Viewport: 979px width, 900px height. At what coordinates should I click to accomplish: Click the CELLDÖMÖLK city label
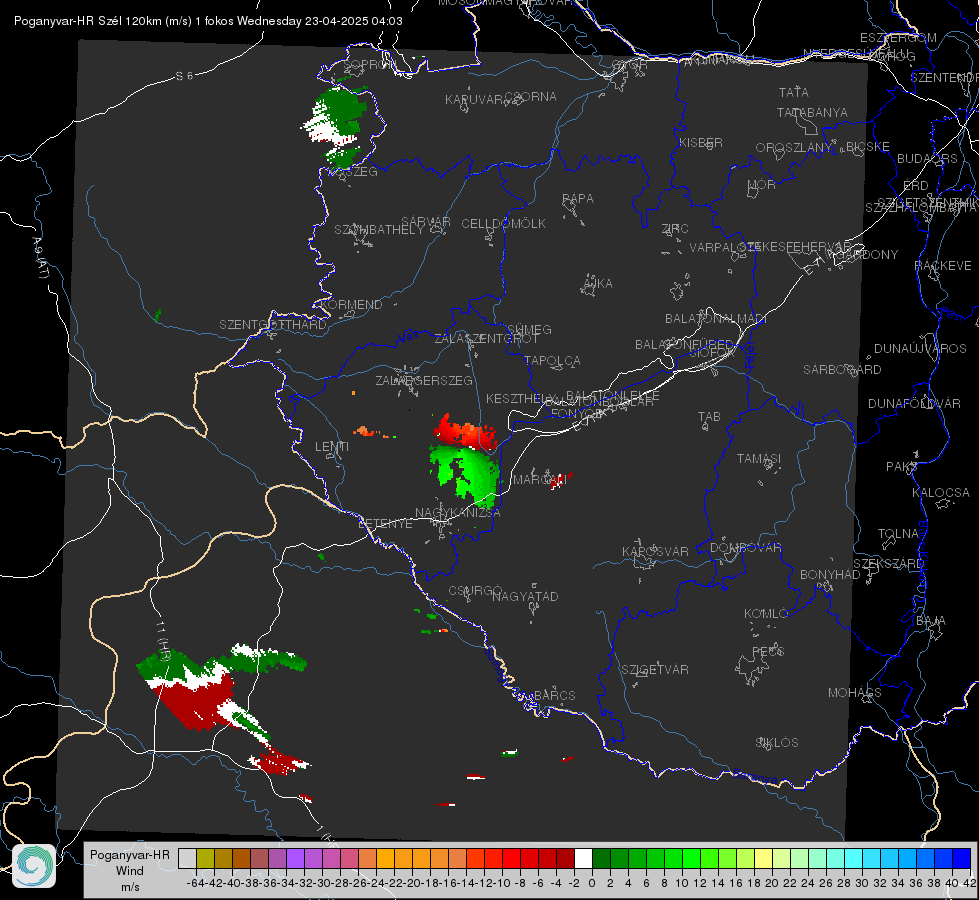coord(504,224)
